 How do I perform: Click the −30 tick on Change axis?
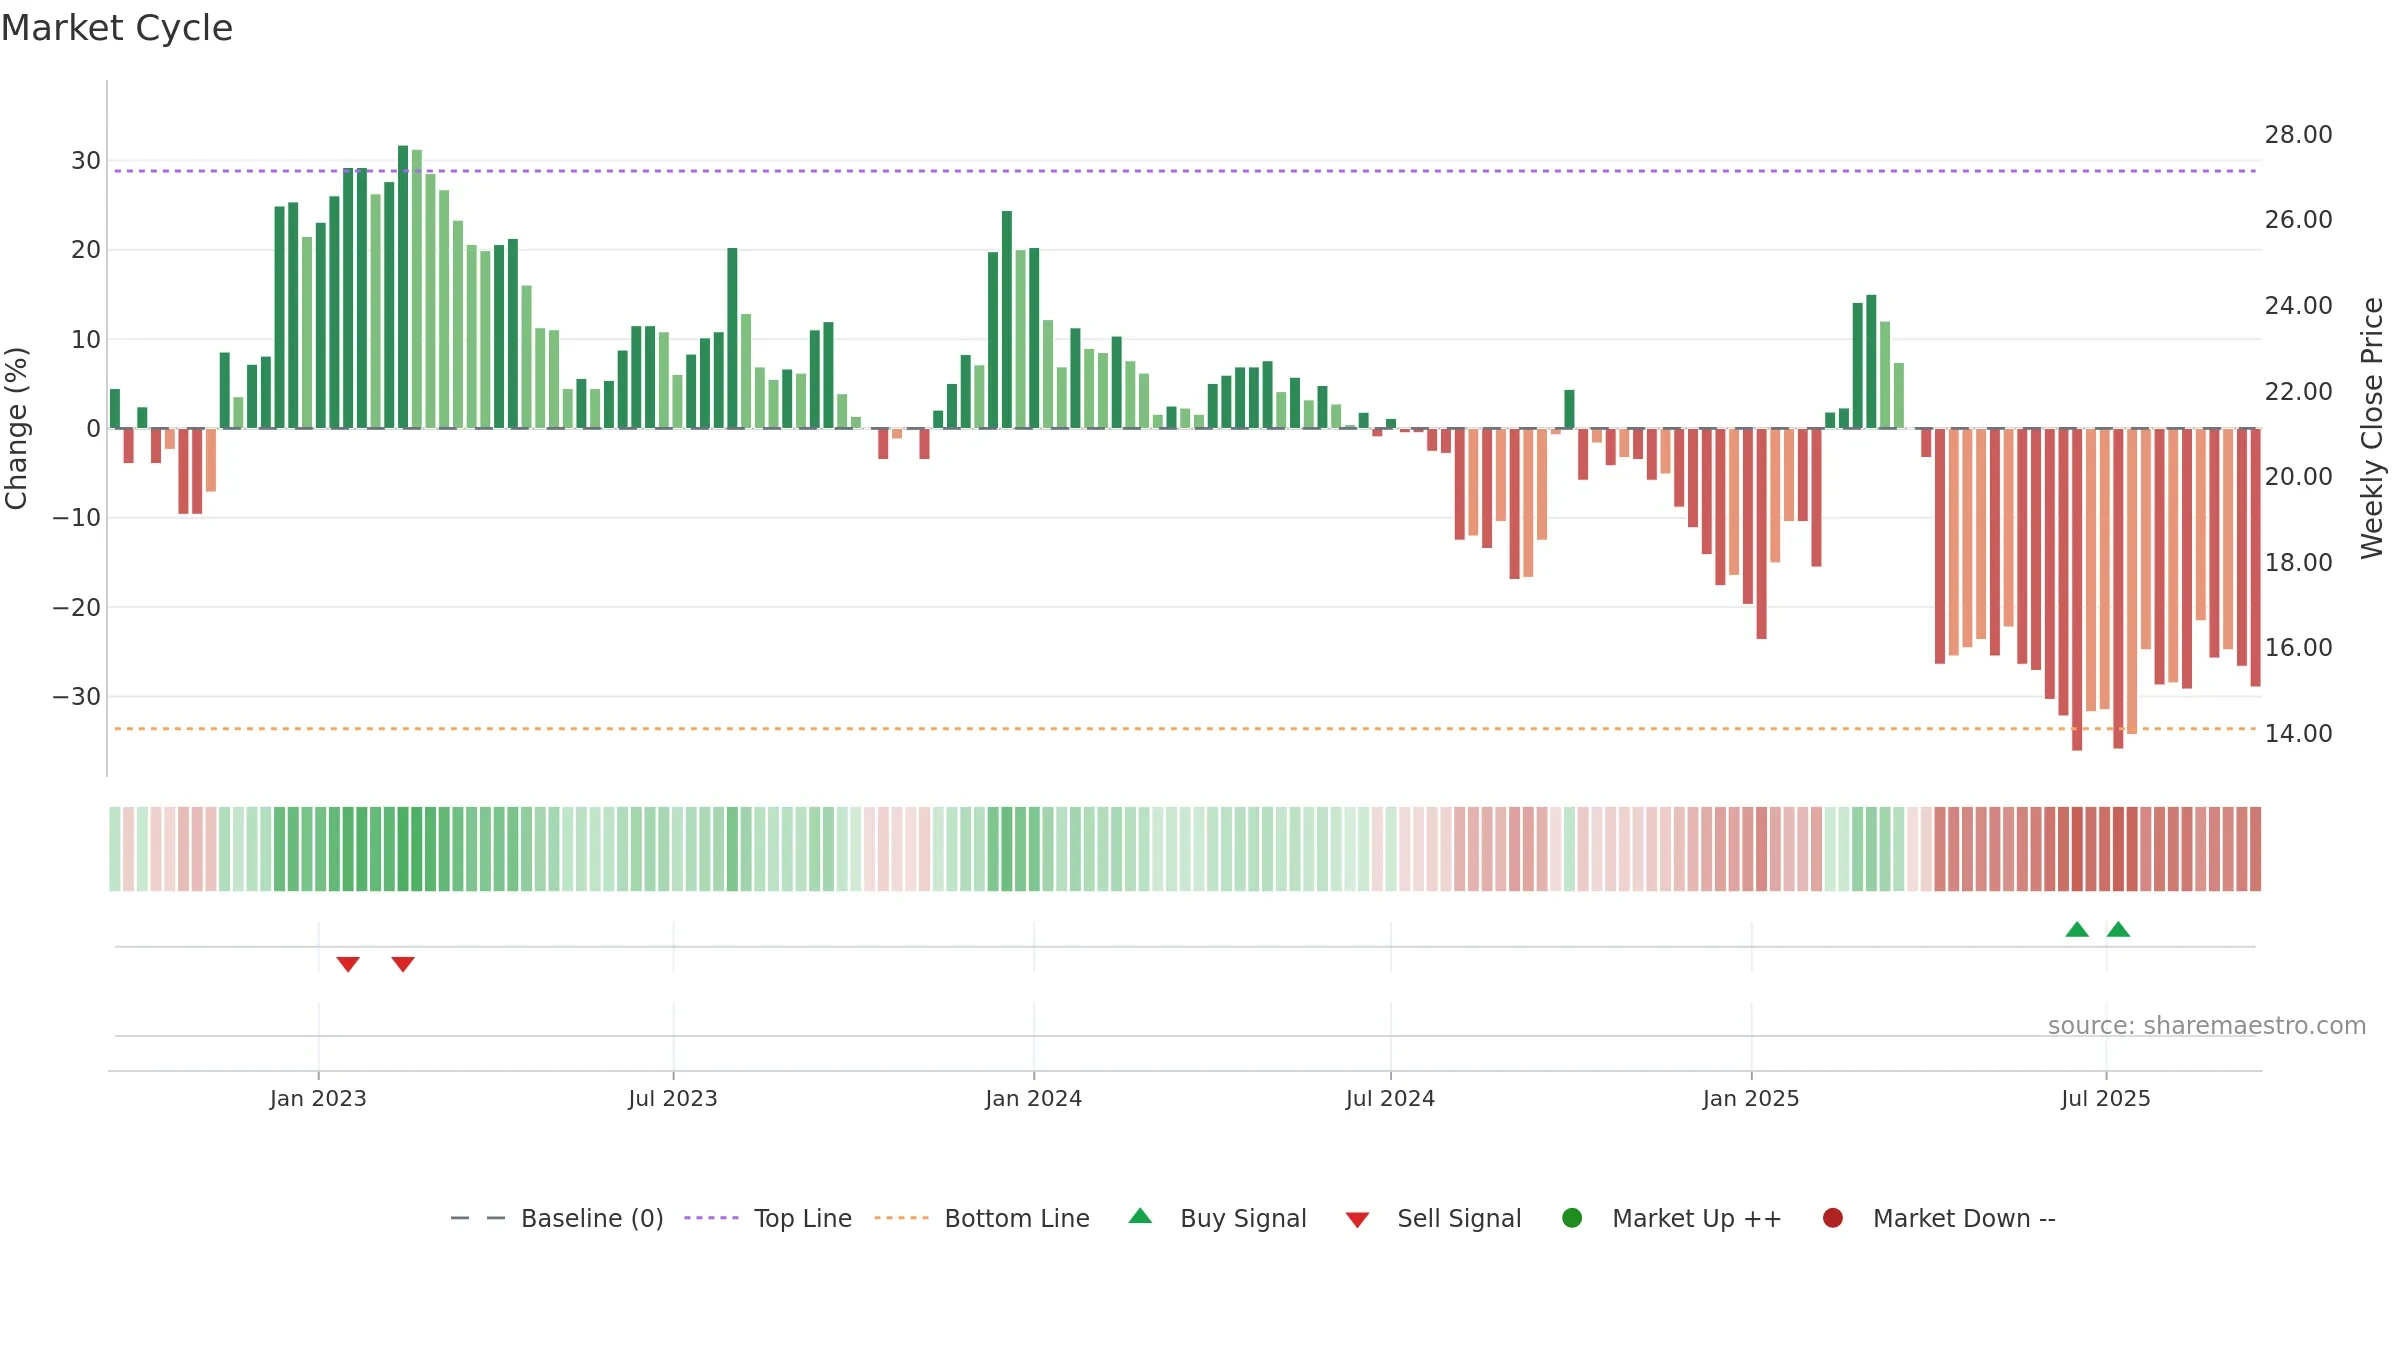click(x=77, y=696)
